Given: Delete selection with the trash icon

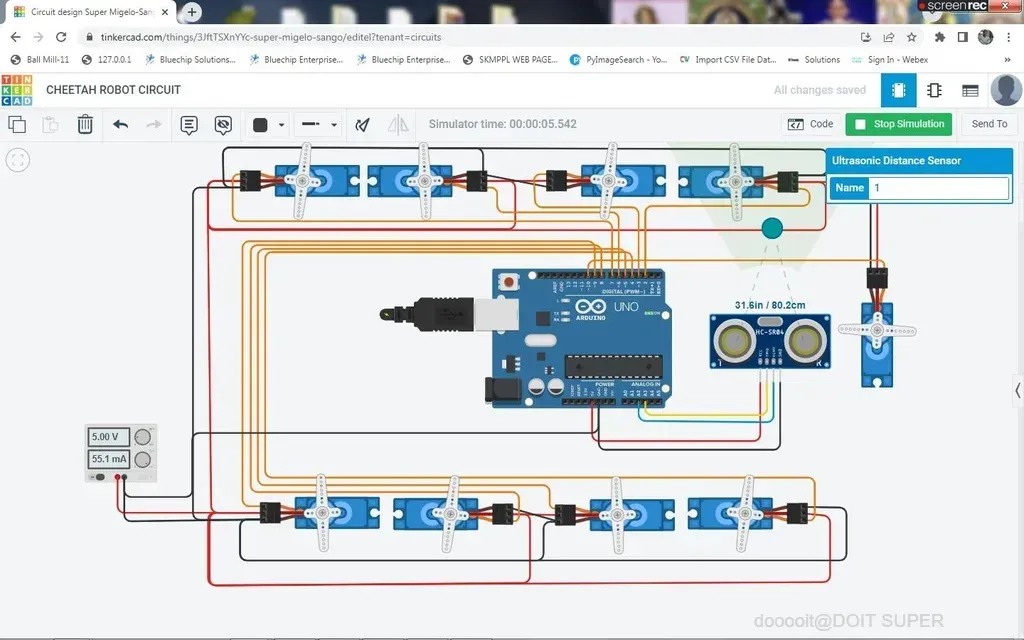Looking at the screenshot, I should (x=85, y=124).
